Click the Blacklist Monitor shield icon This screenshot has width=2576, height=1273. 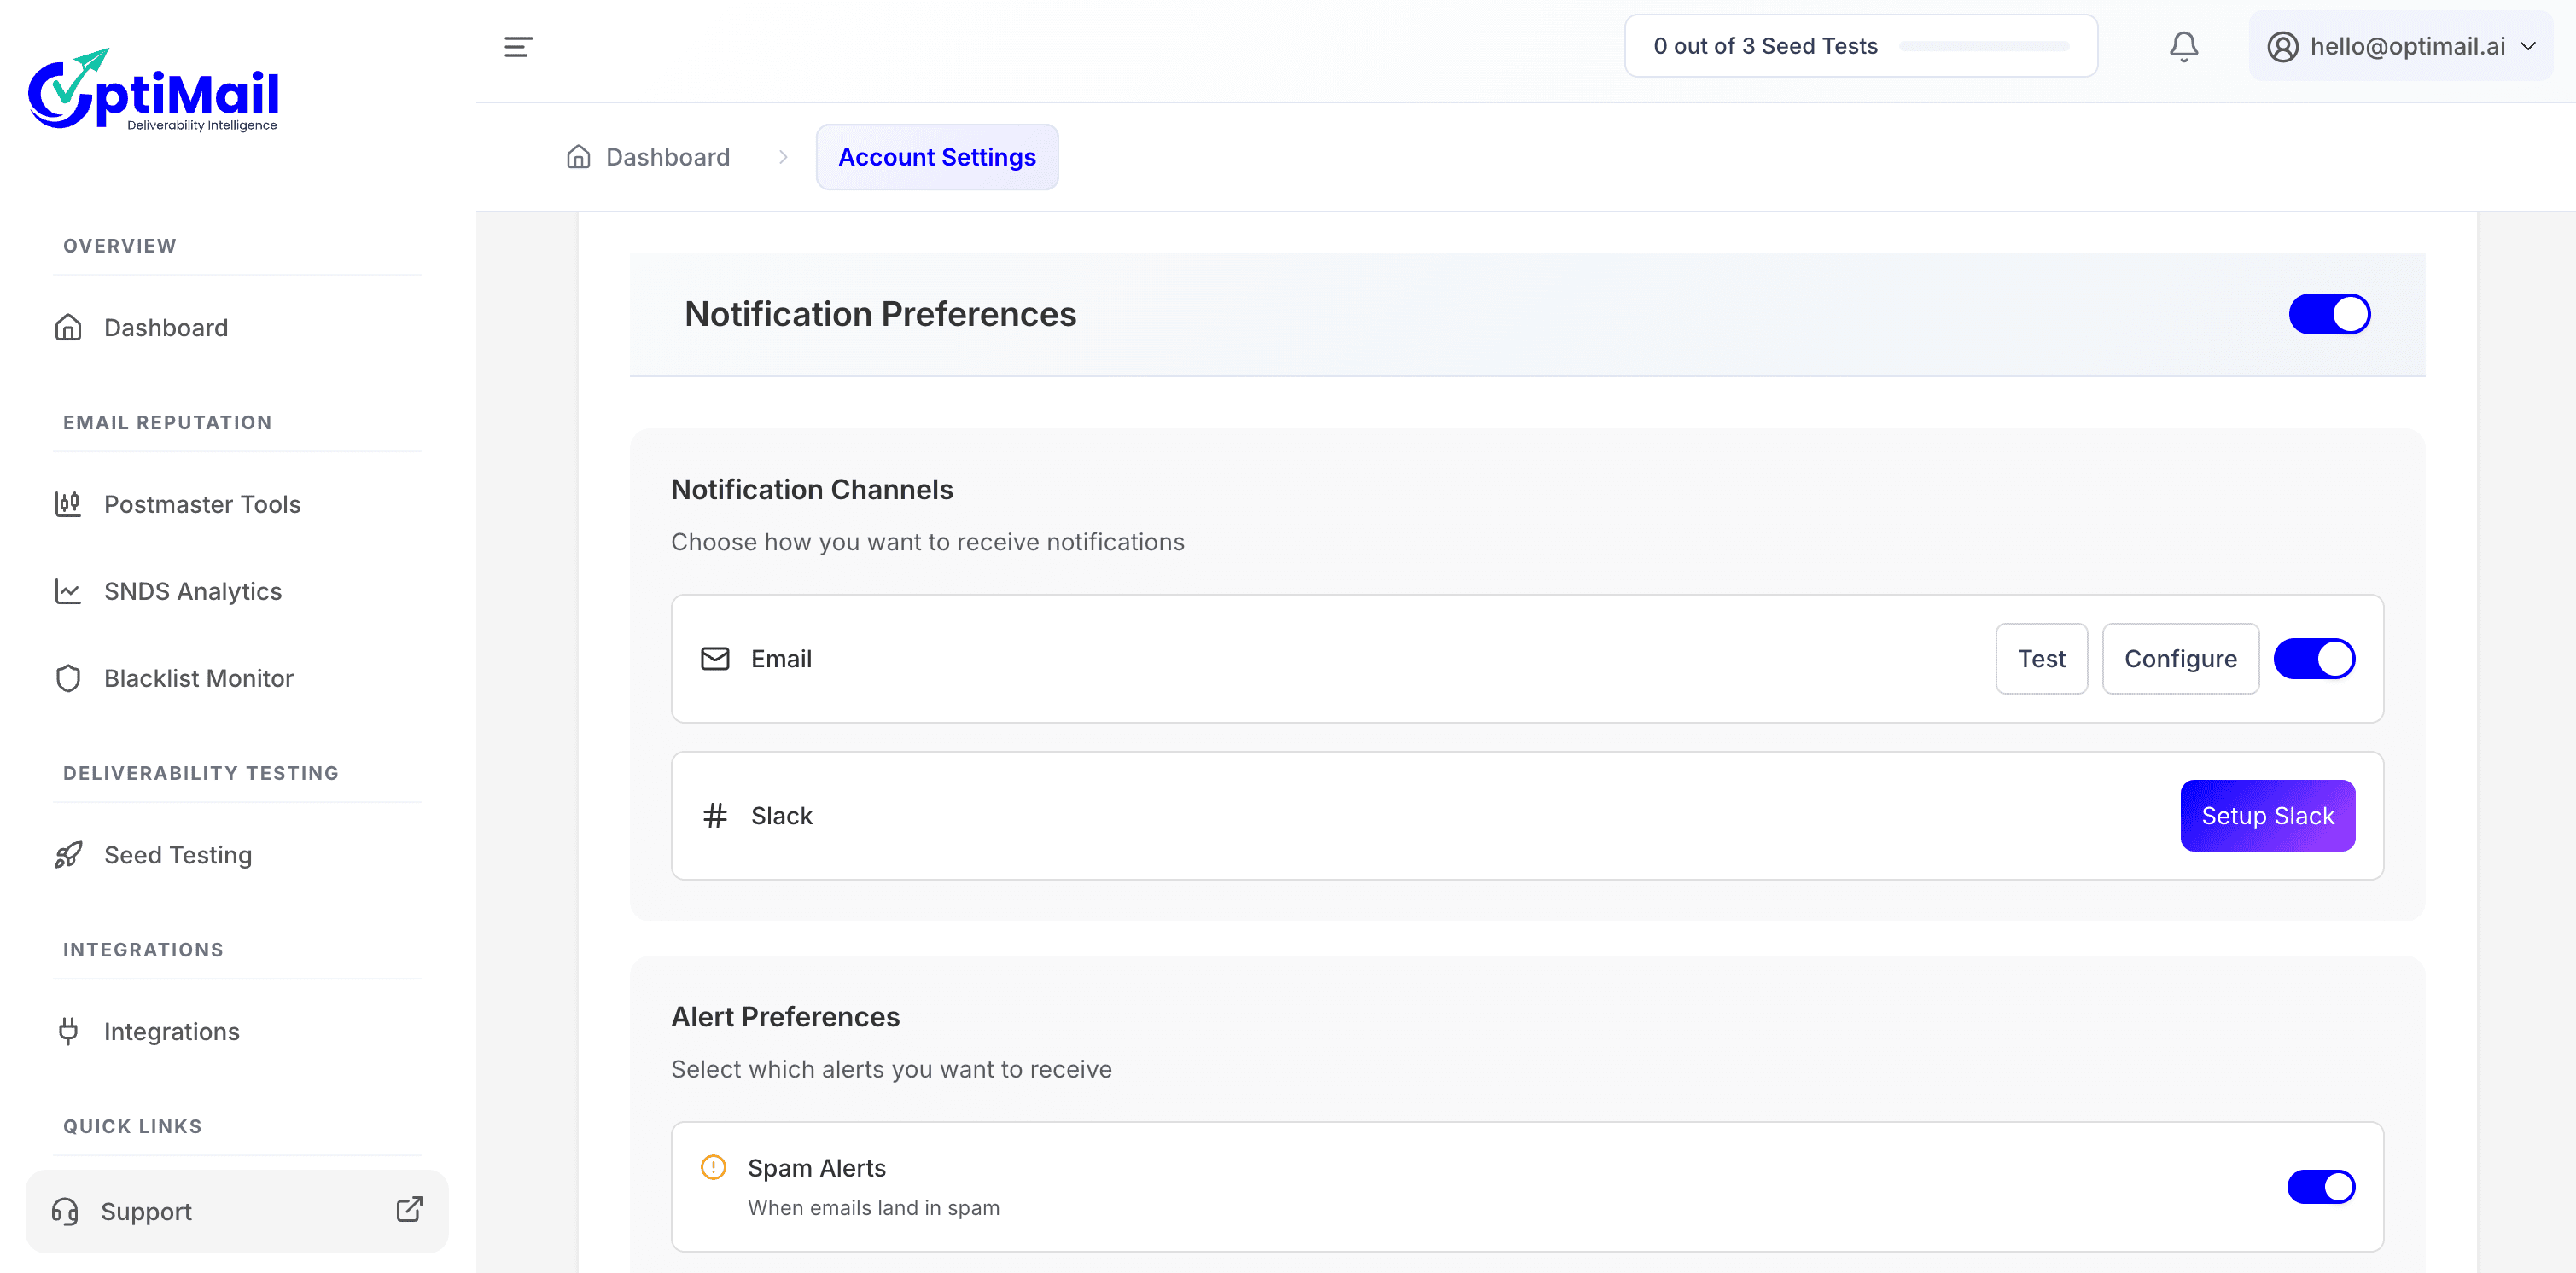(x=67, y=678)
